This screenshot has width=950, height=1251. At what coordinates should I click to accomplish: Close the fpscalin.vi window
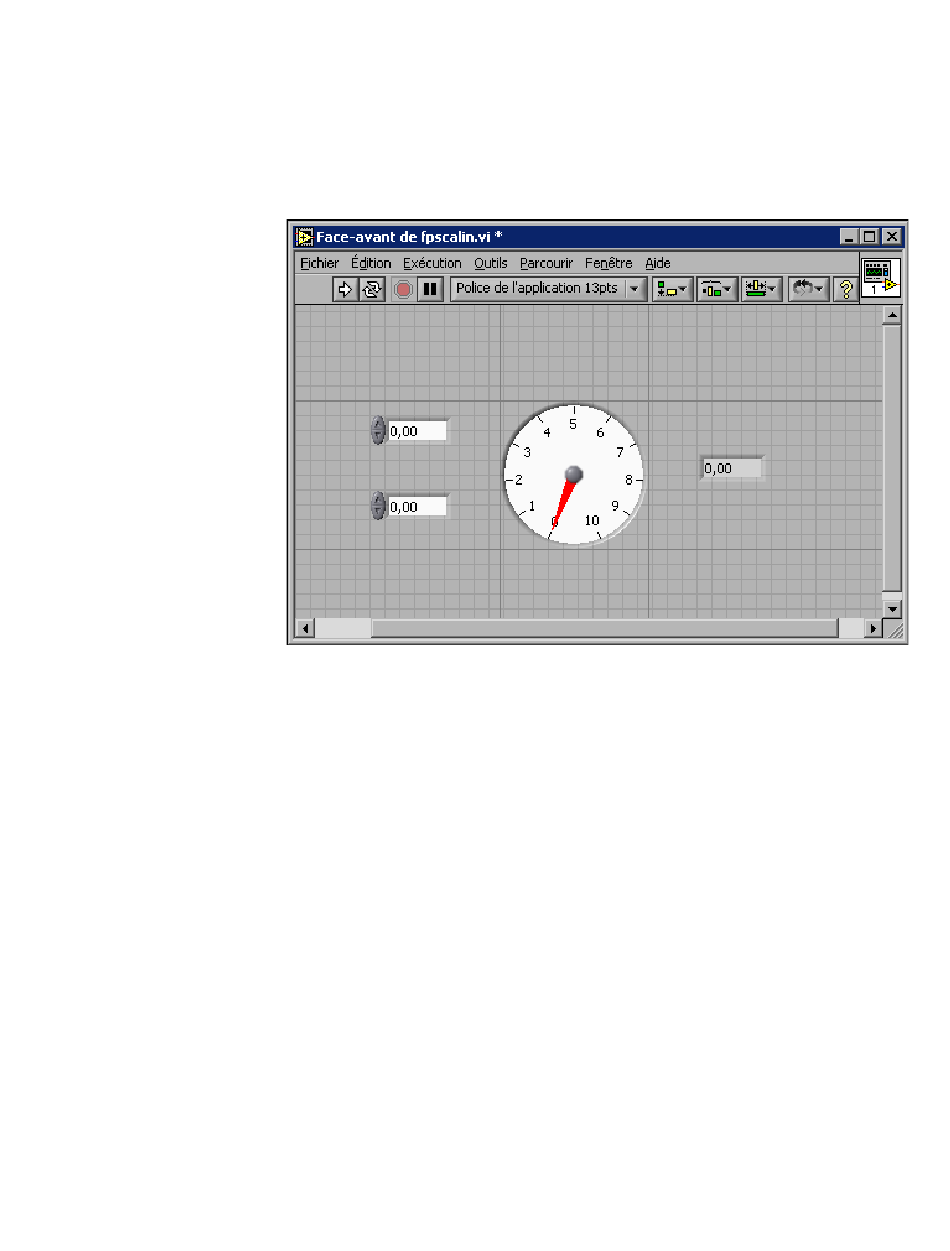point(891,237)
